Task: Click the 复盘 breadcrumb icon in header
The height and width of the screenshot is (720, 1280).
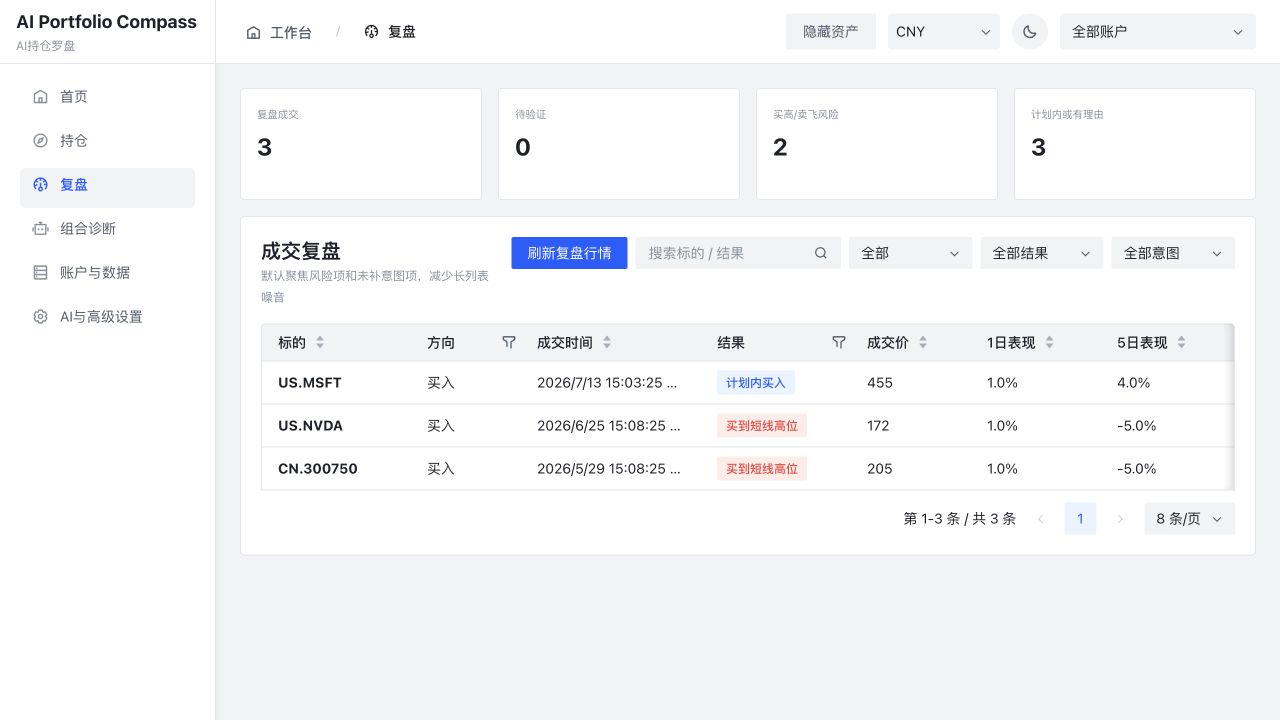Action: 372,32
